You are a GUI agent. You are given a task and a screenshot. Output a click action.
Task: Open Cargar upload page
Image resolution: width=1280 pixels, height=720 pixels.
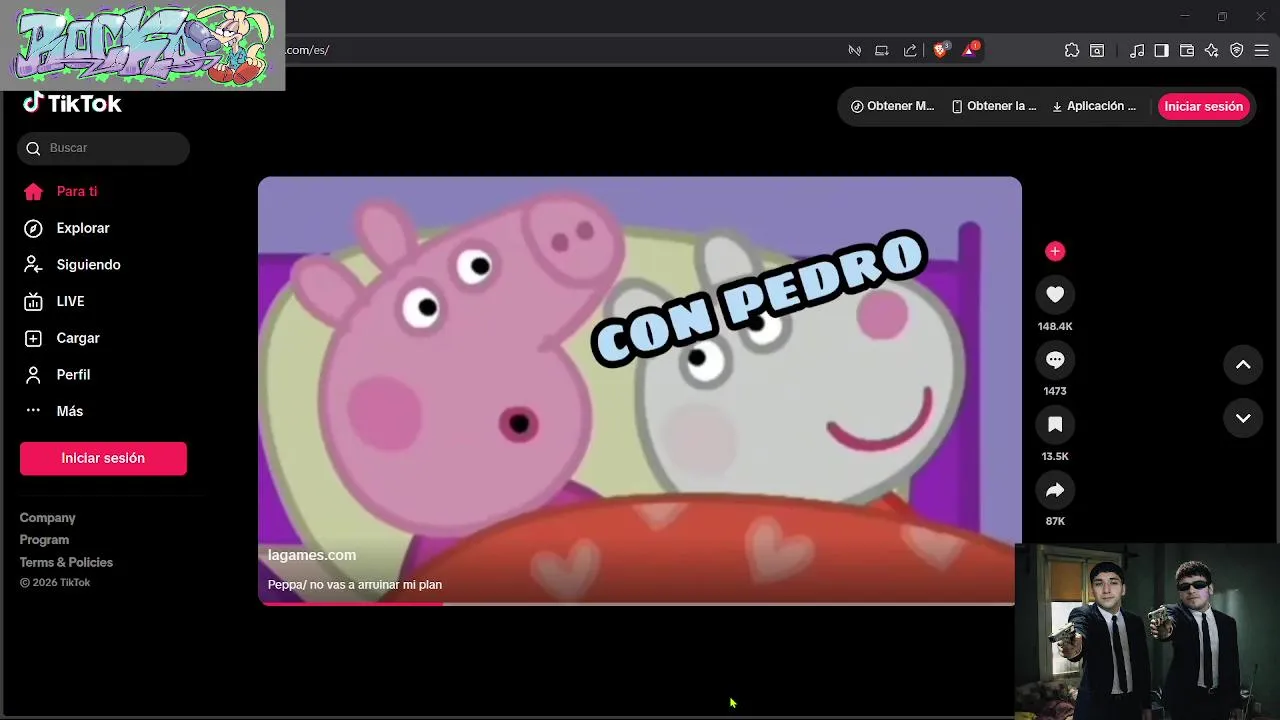coord(62,338)
